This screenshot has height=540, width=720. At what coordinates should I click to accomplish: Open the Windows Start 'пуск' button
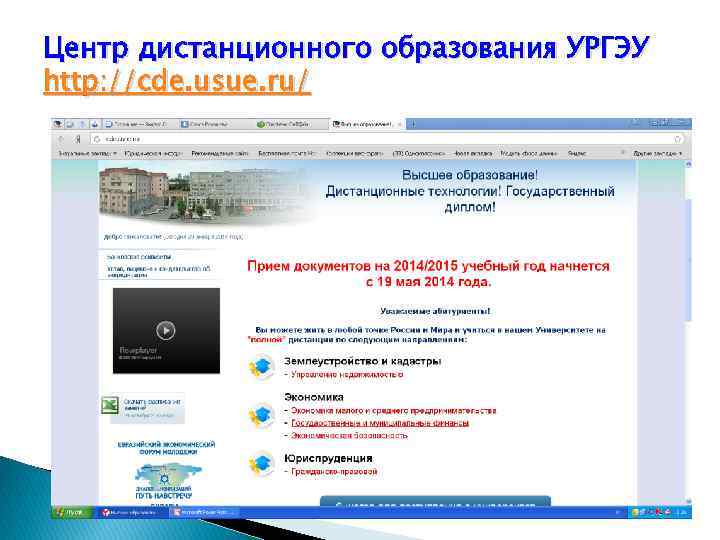[x=72, y=512]
